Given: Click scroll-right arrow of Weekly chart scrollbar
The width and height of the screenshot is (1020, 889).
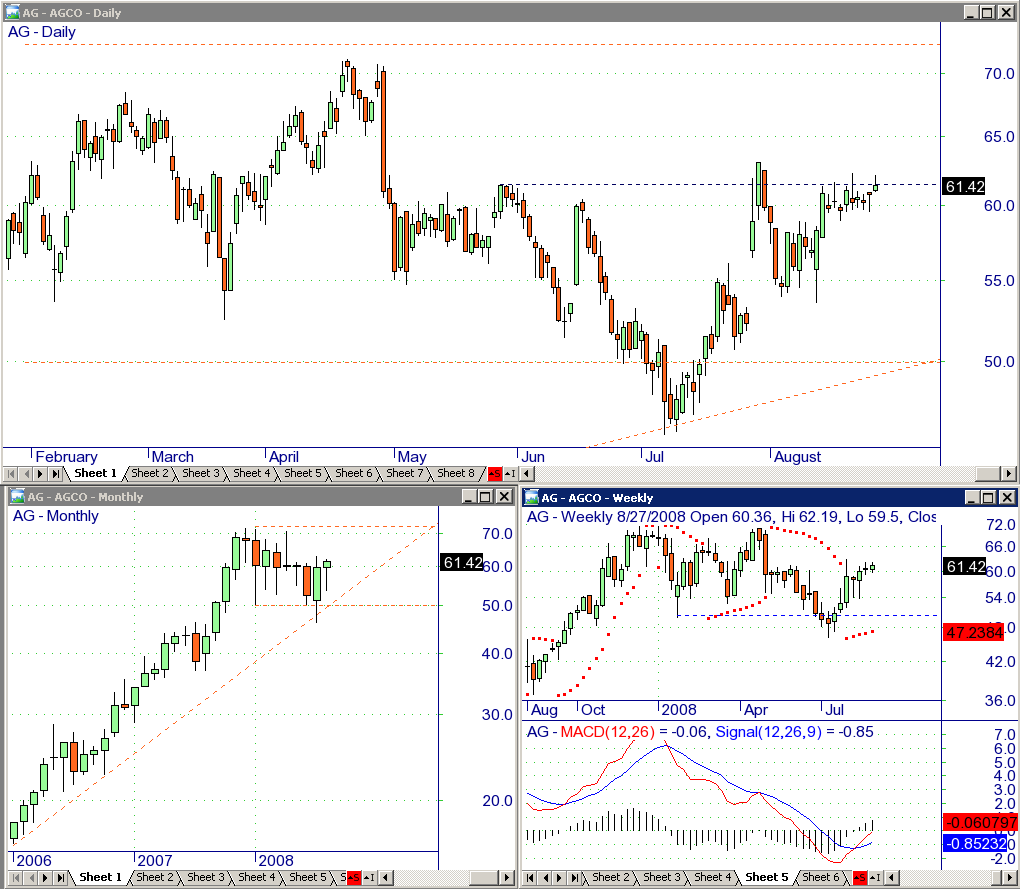Looking at the screenshot, I should (1009, 878).
